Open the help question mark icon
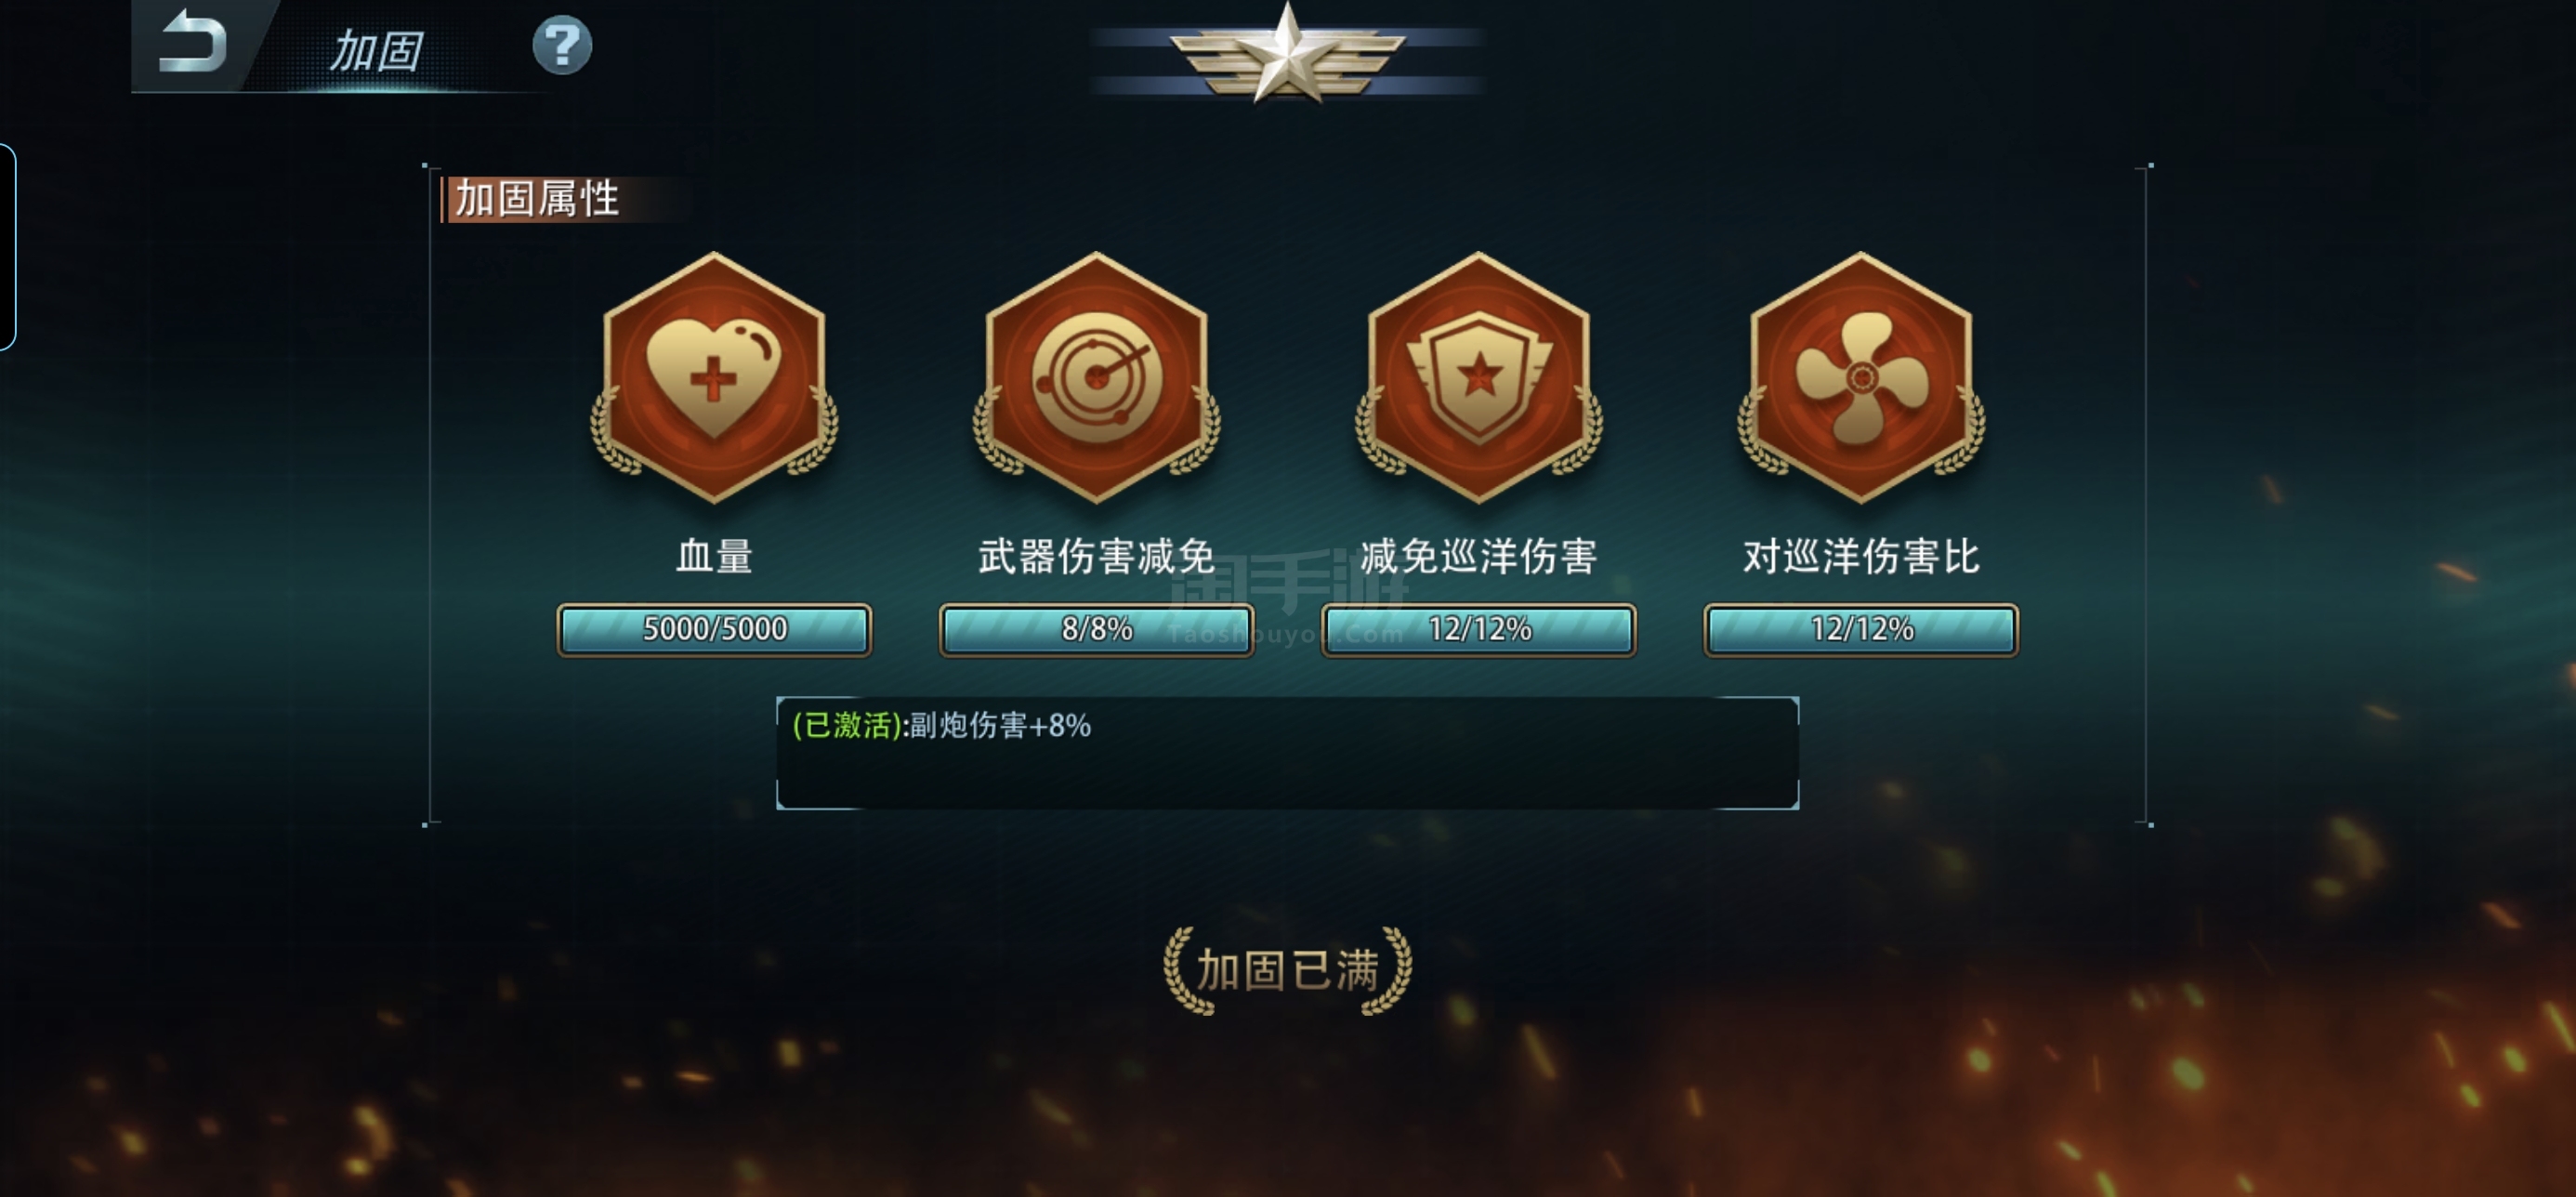The width and height of the screenshot is (2576, 1197). click(562, 44)
